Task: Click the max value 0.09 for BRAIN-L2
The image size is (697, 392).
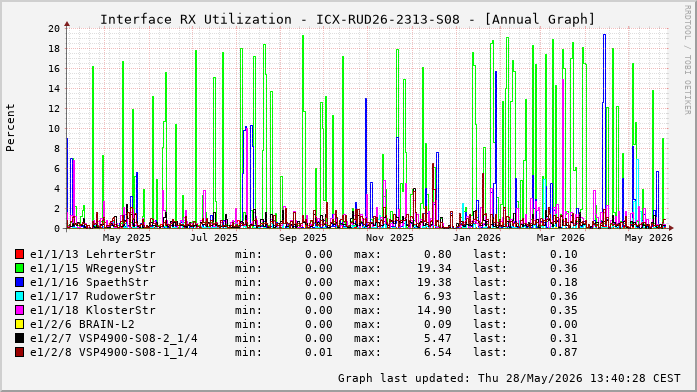Action: tap(438, 324)
